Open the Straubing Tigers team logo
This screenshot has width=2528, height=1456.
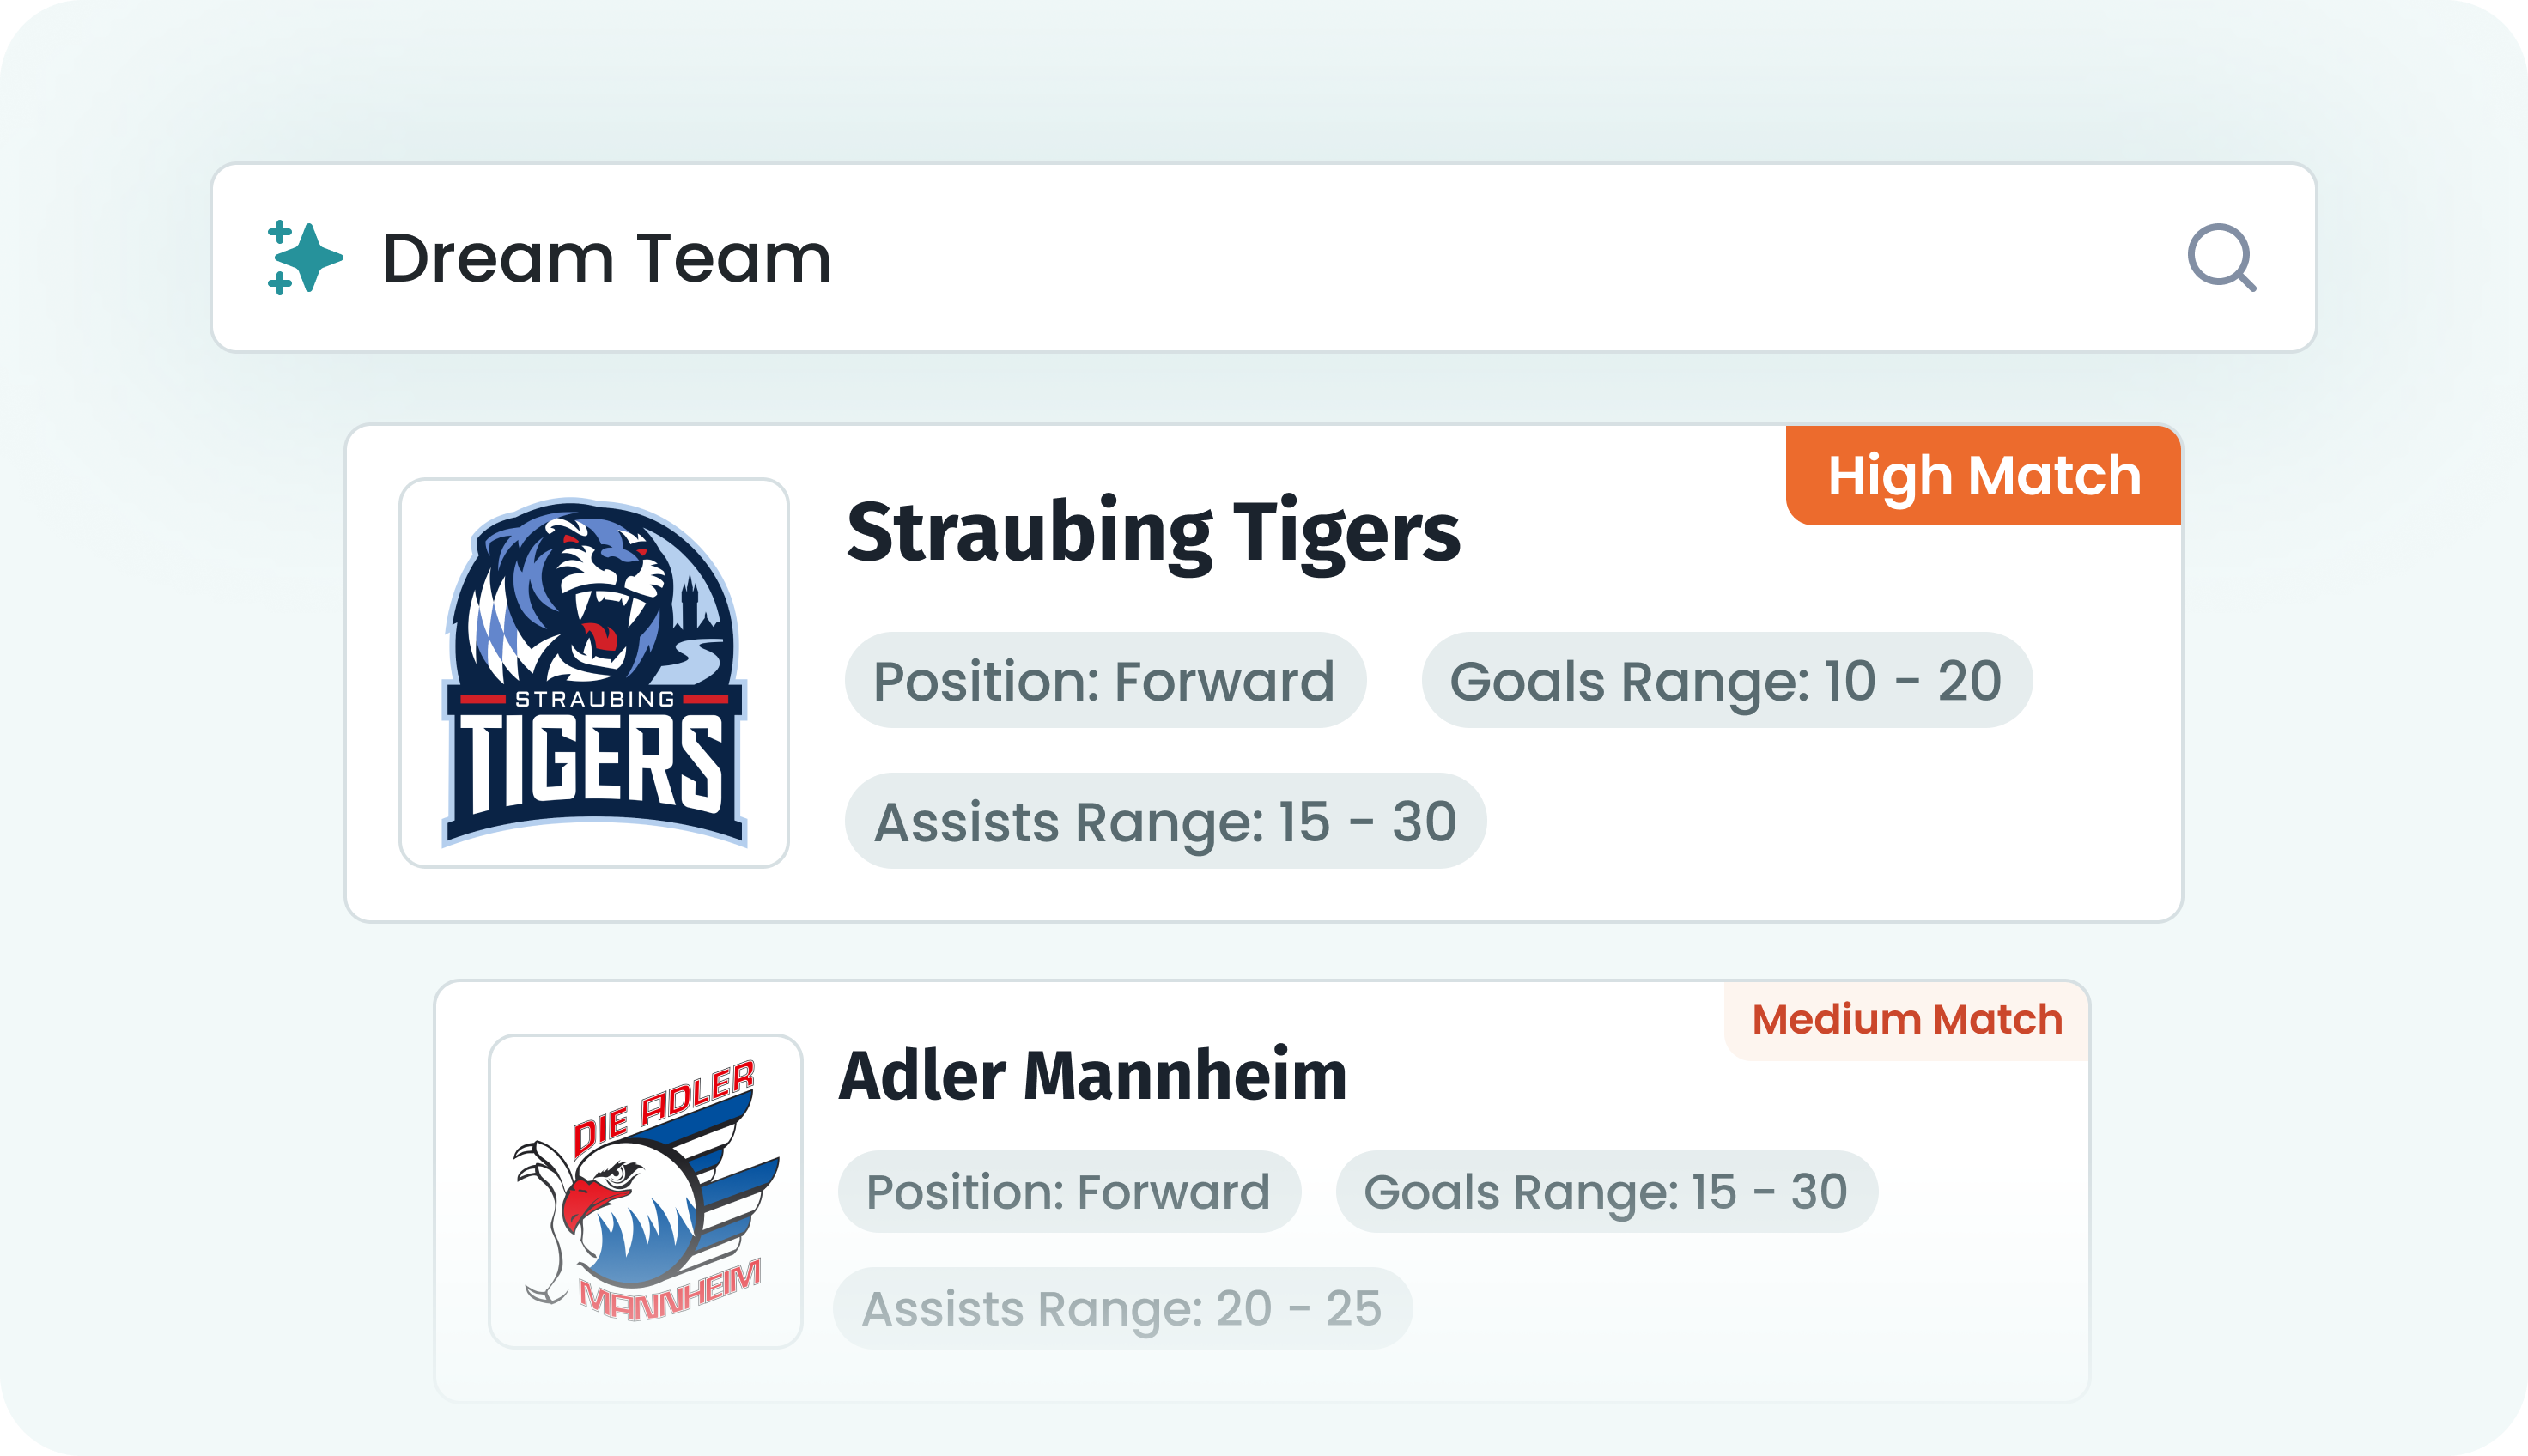pos(594,673)
